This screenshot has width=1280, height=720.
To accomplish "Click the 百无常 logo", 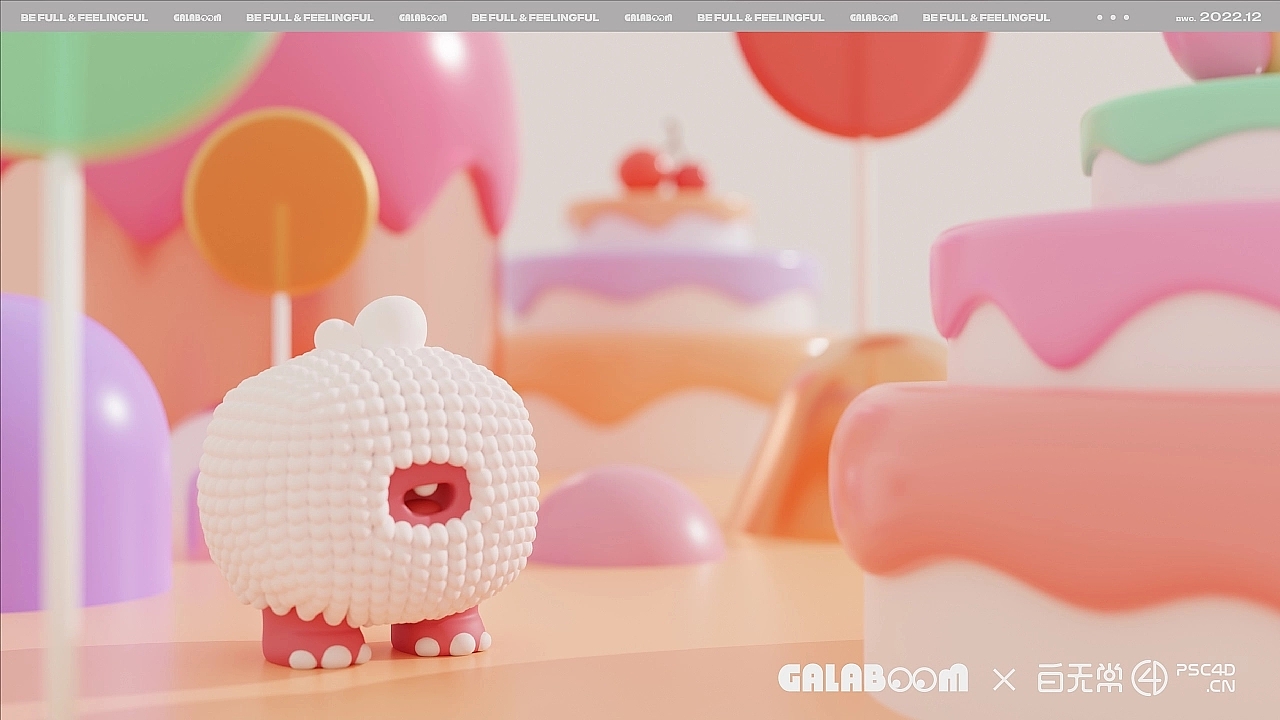I will [1079, 678].
